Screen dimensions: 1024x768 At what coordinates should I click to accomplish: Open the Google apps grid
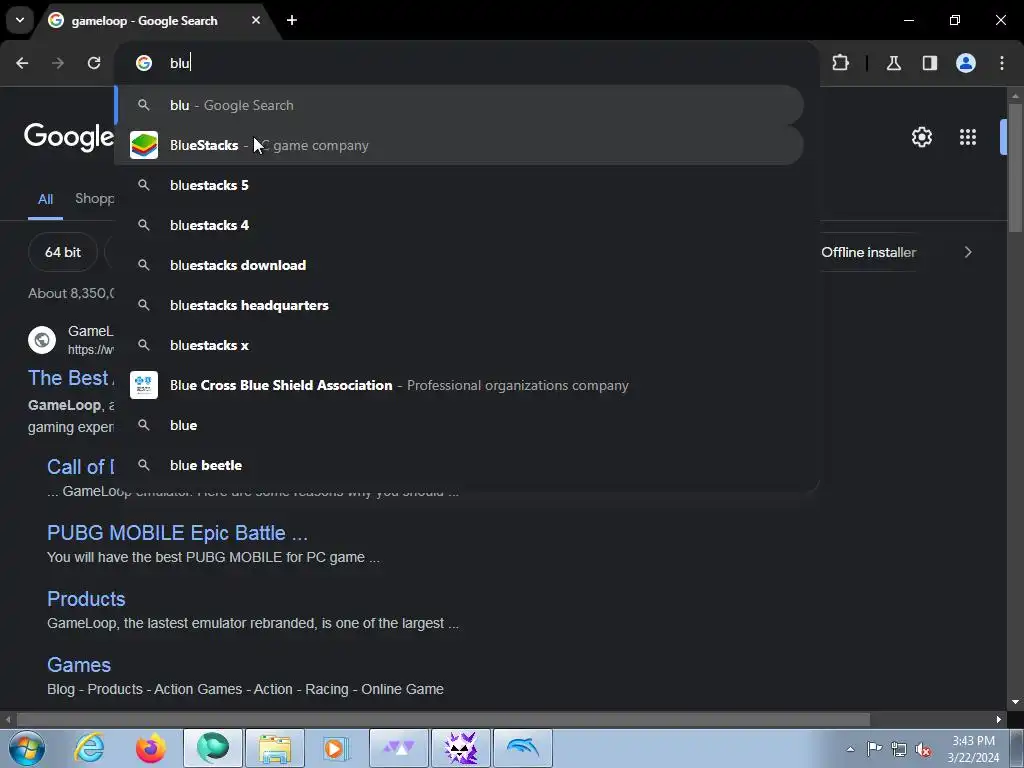click(x=968, y=137)
